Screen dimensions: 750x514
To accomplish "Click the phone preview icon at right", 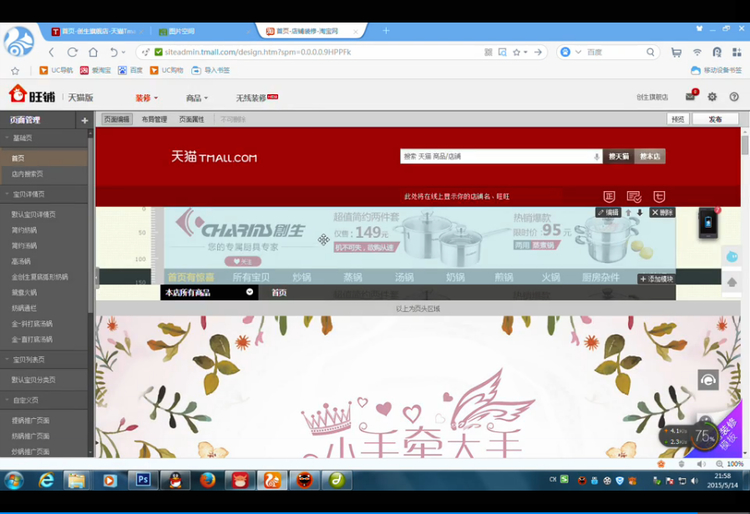I will [x=708, y=223].
